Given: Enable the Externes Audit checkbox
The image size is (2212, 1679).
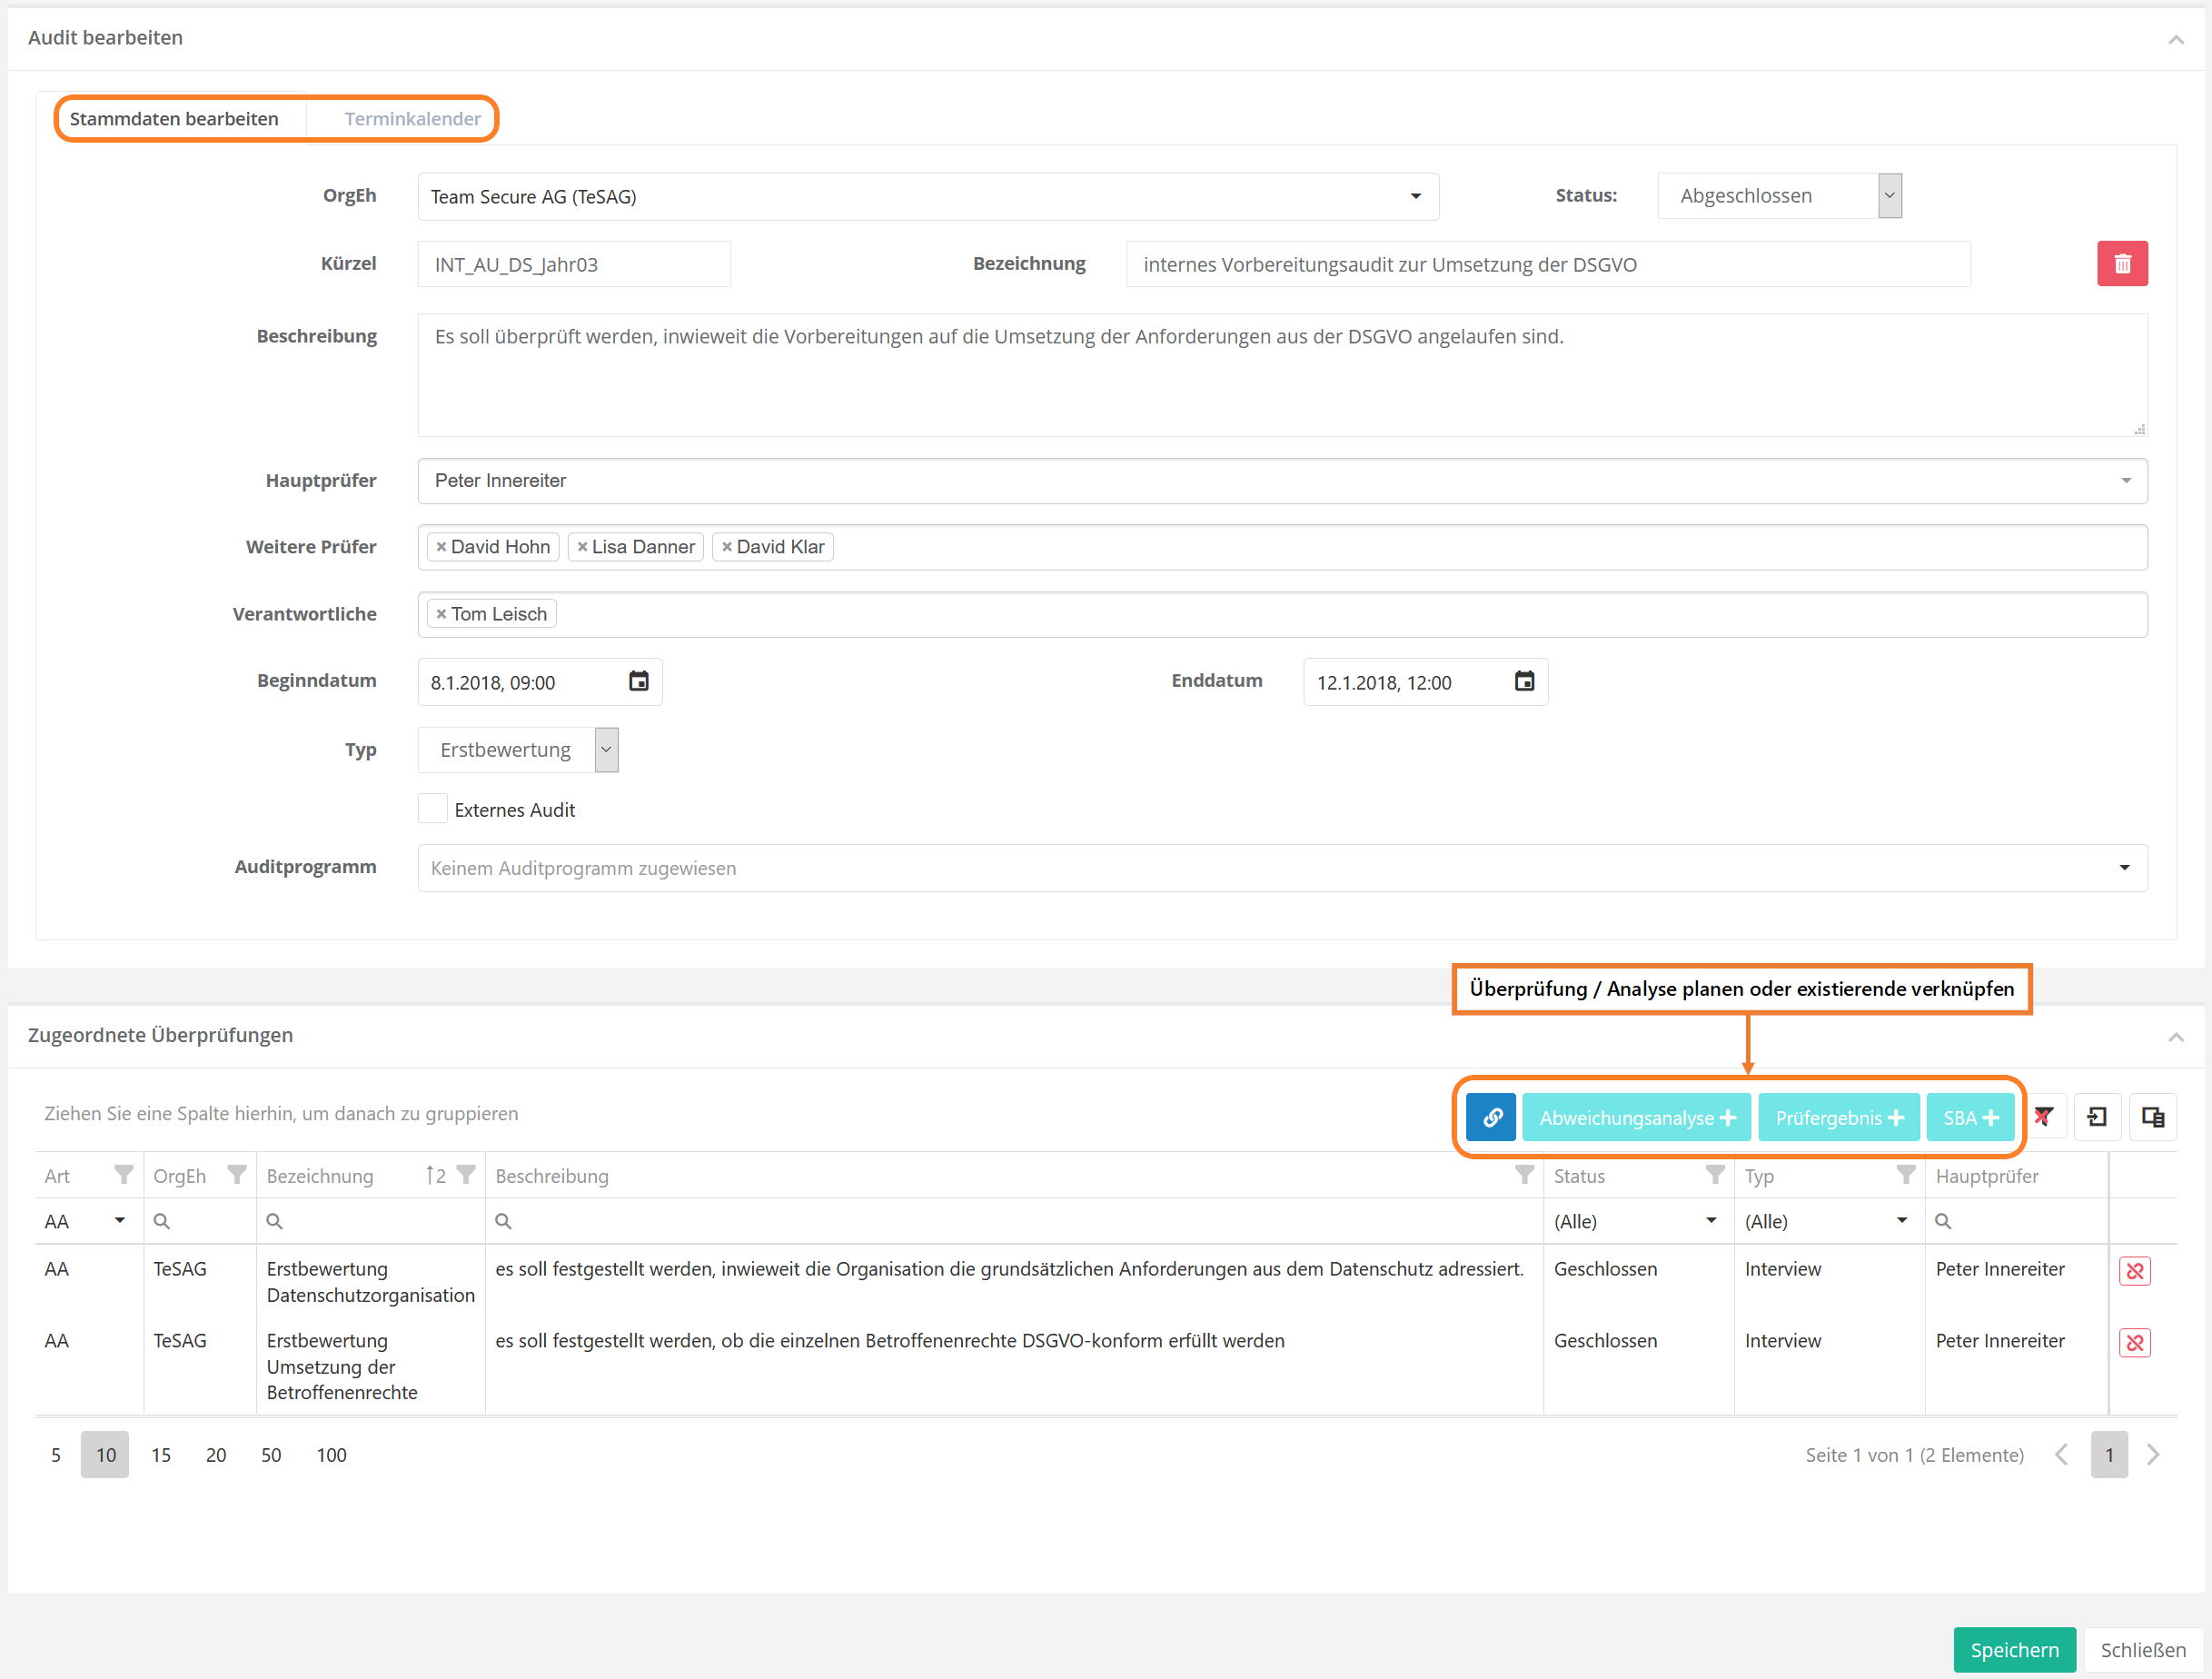Looking at the screenshot, I should click(433, 809).
